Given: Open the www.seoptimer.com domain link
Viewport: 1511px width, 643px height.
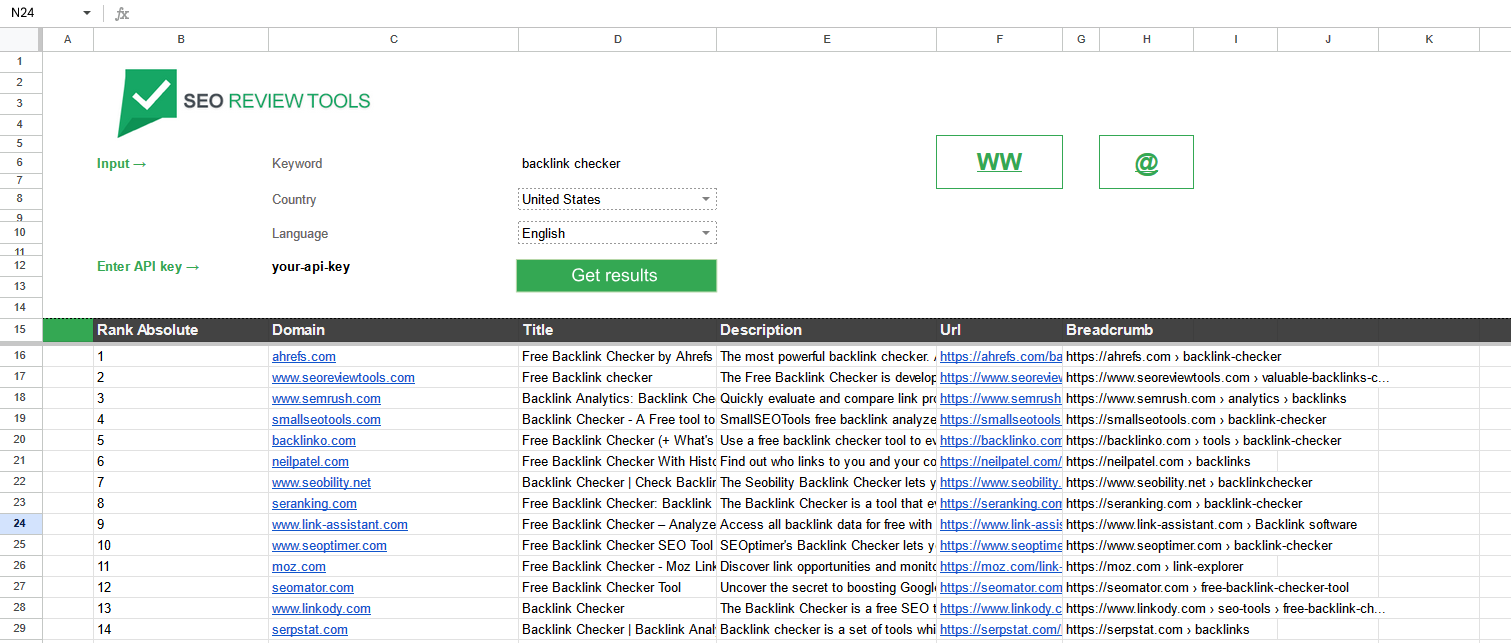Looking at the screenshot, I should (329, 545).
